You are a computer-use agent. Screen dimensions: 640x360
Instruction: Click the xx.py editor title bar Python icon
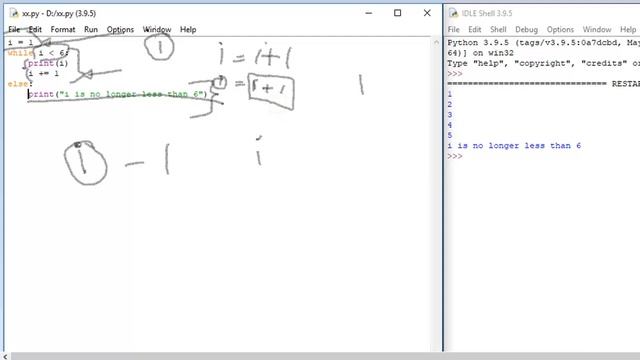[14, 13]
